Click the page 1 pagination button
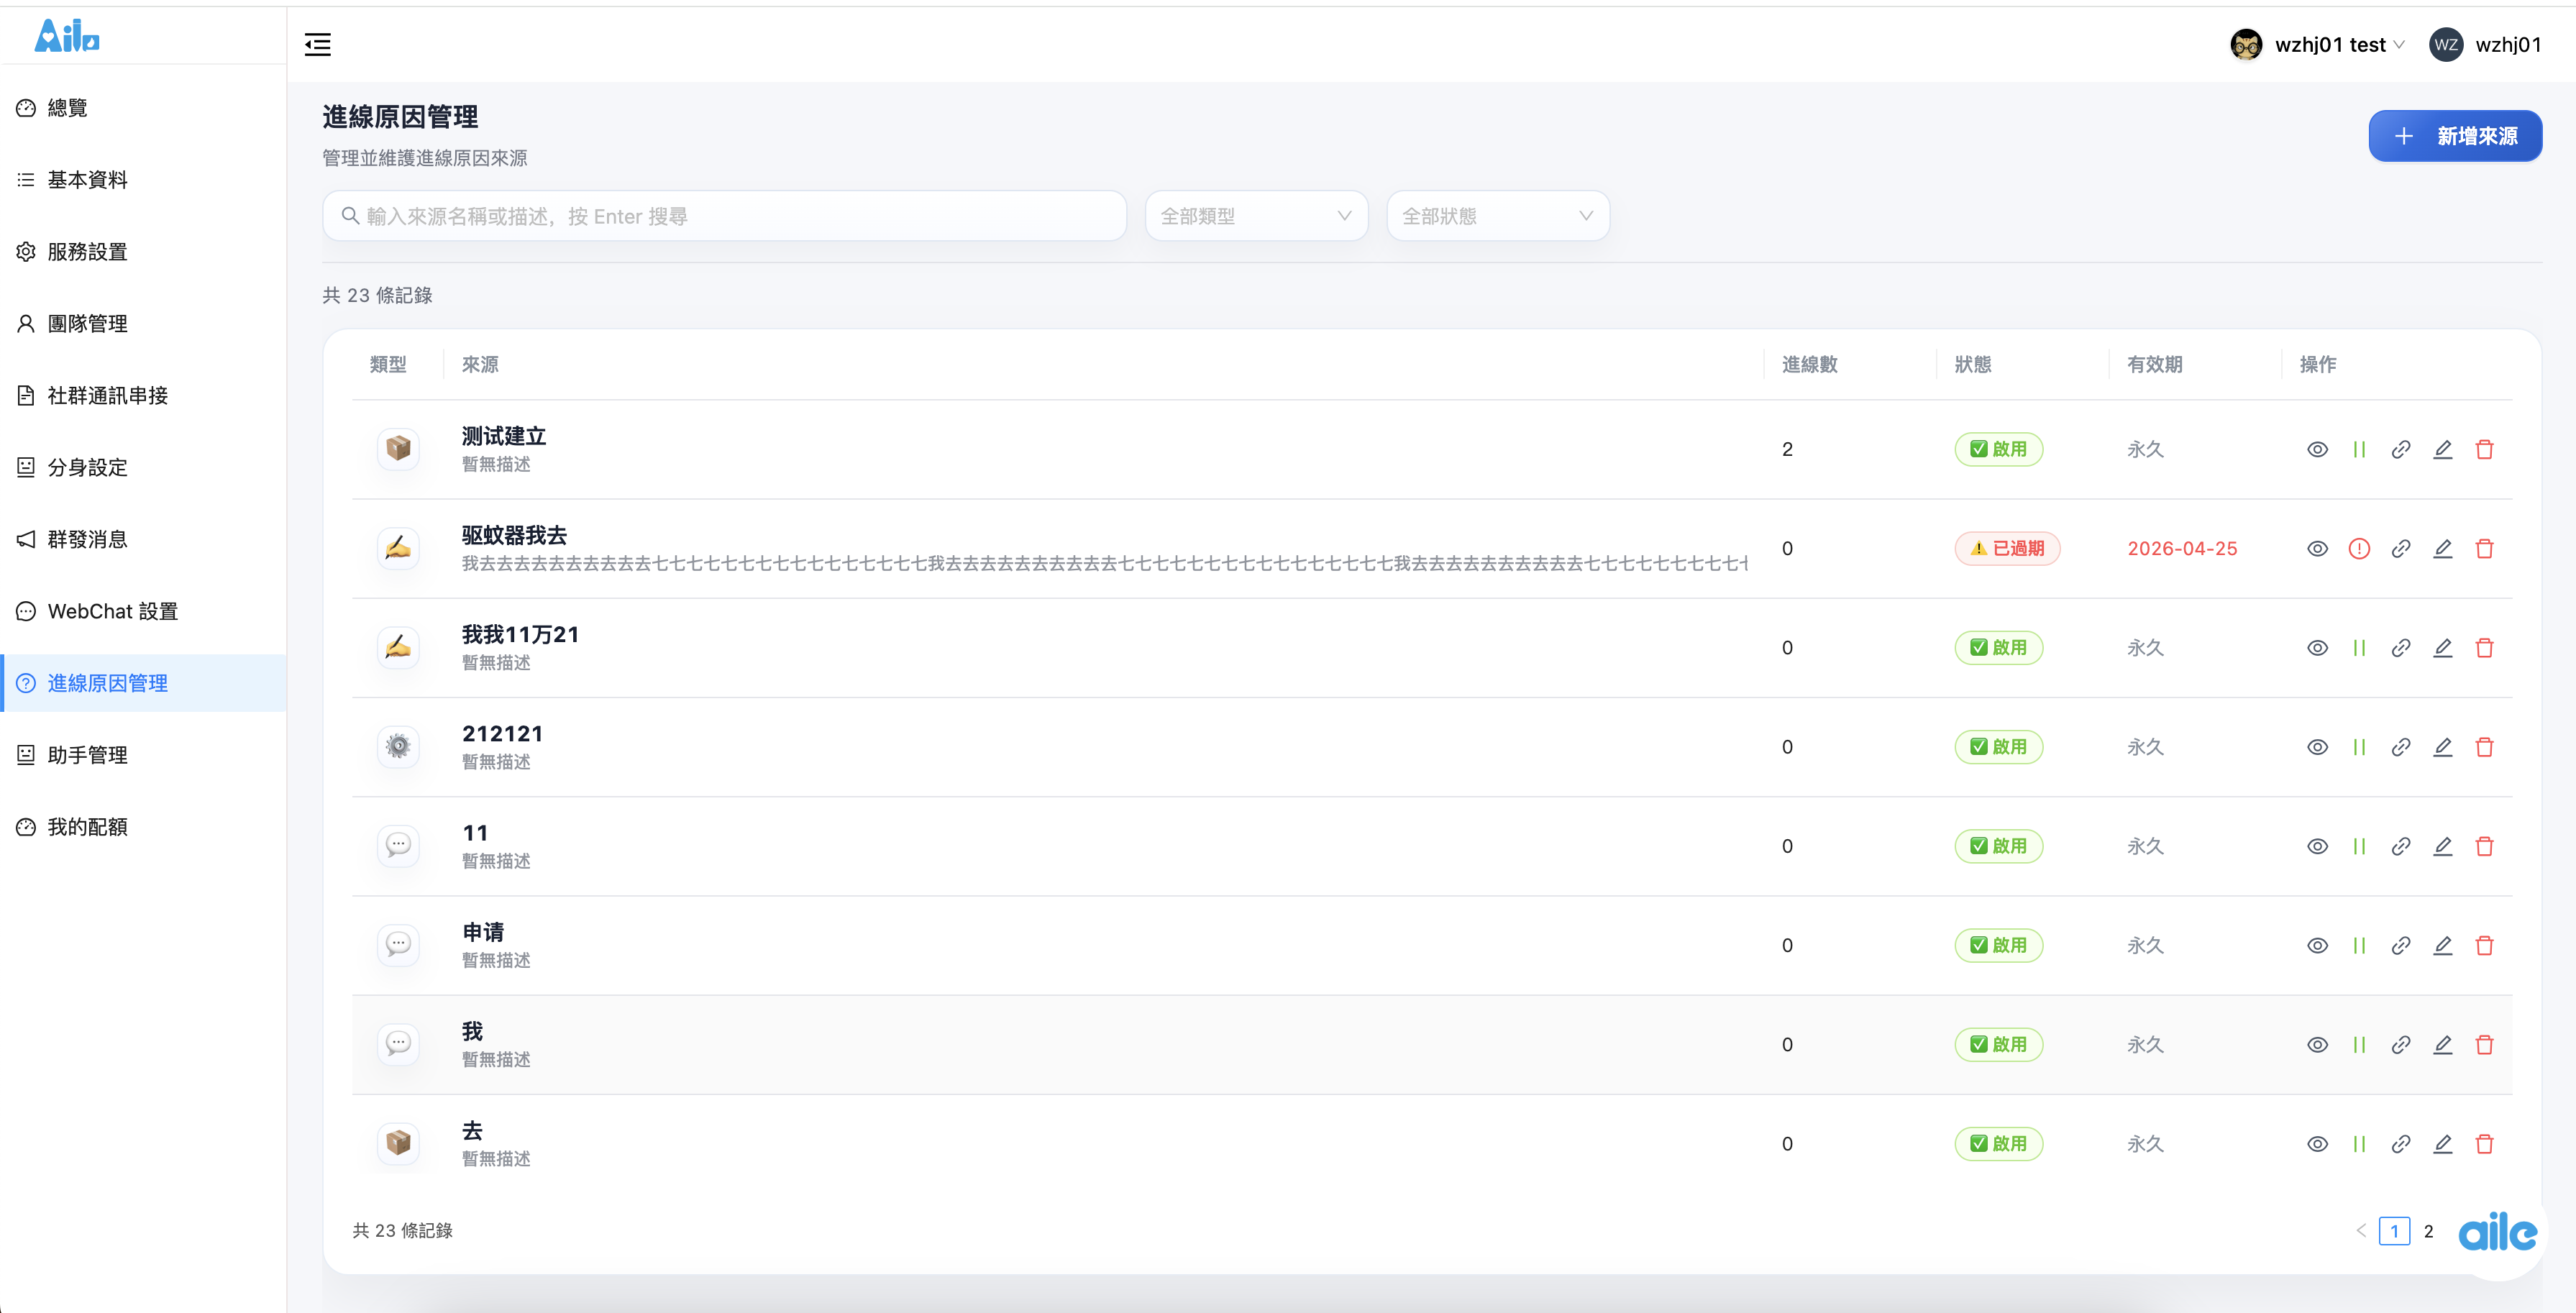 [2394, 1231]
